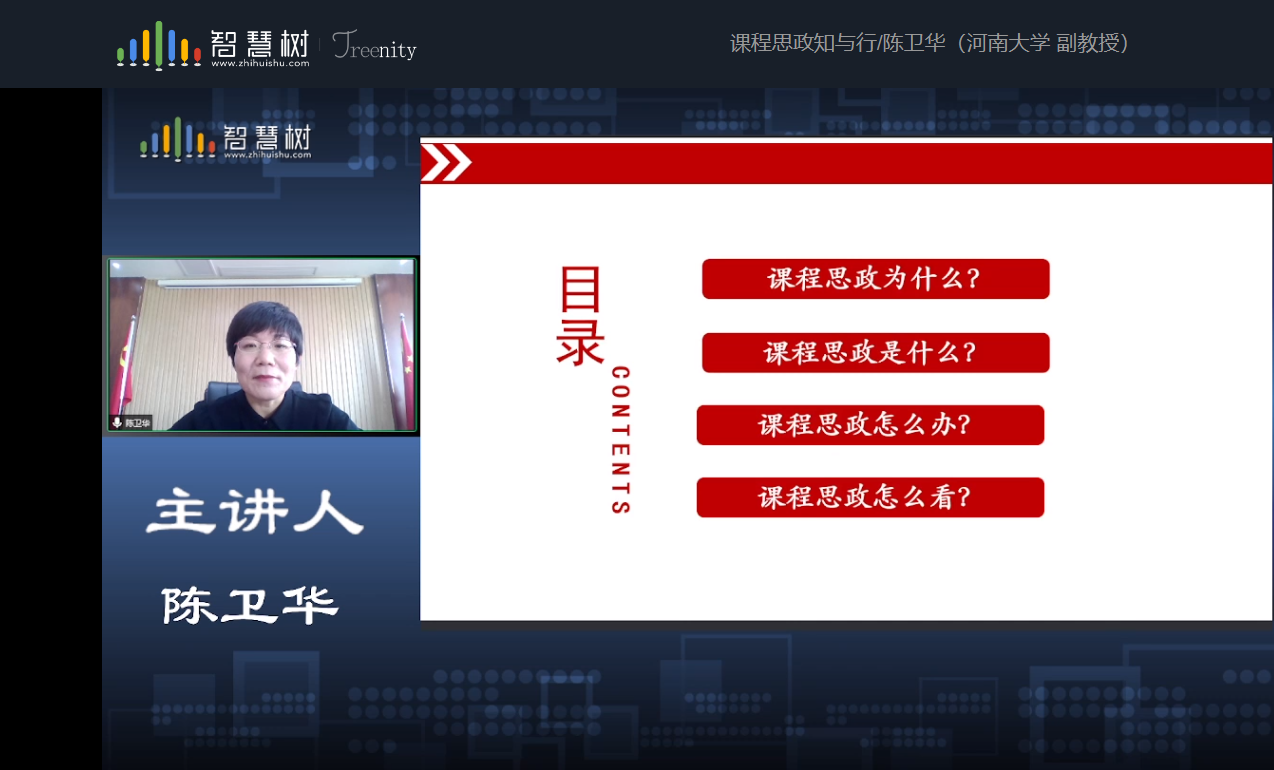This screenshot has height=770, width=1274.
Task: Select the 课程思政是什么? contents item
Action: tap(875, 353)
